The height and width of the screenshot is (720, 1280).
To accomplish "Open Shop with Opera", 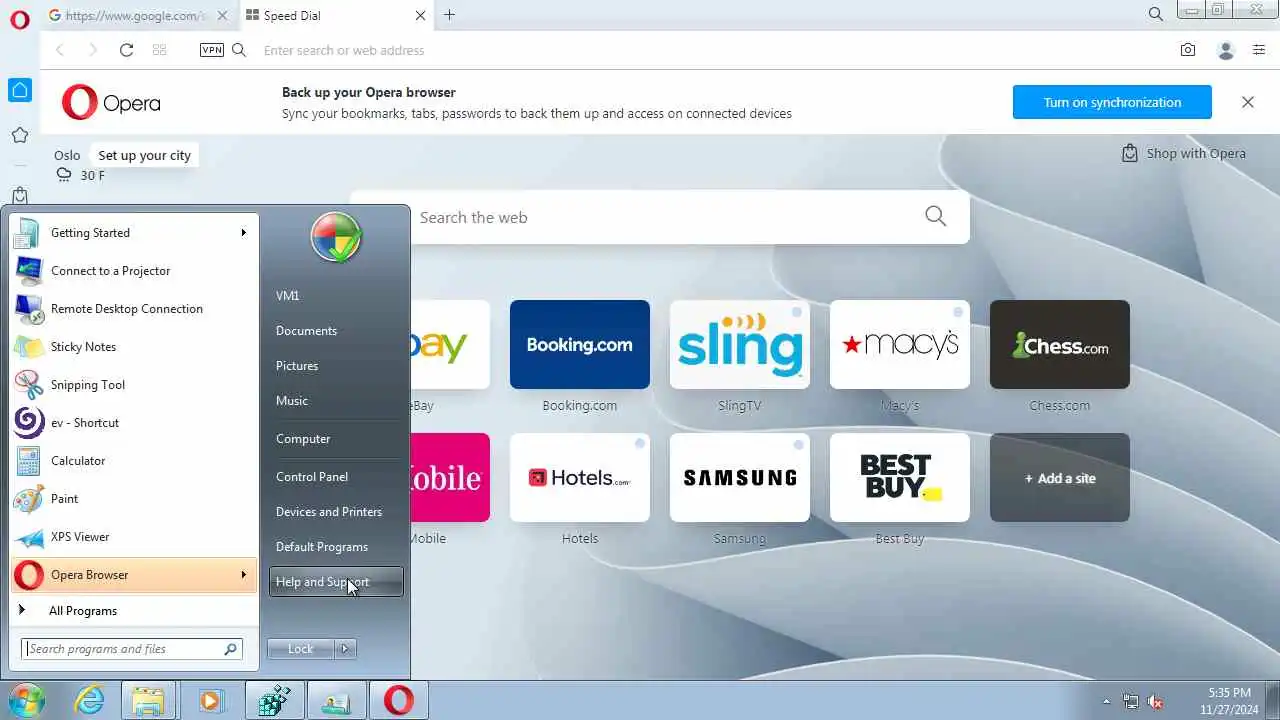I will tap(1184, 153).
